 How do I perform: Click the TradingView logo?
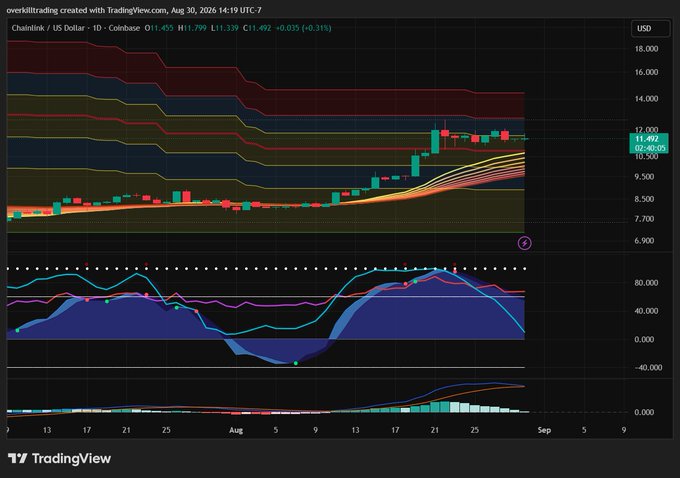pyautogui.click(x=59, y=458)
